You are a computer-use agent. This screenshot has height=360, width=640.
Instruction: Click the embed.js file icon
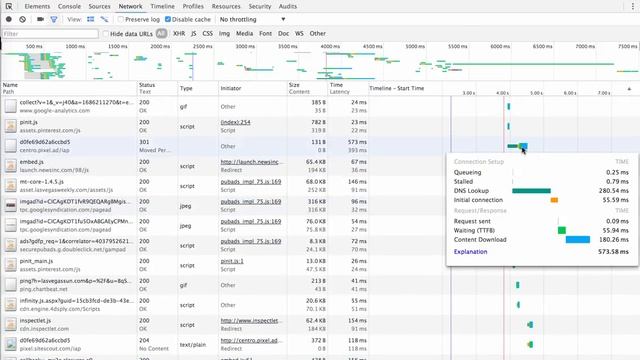click(x=11, y=166)
